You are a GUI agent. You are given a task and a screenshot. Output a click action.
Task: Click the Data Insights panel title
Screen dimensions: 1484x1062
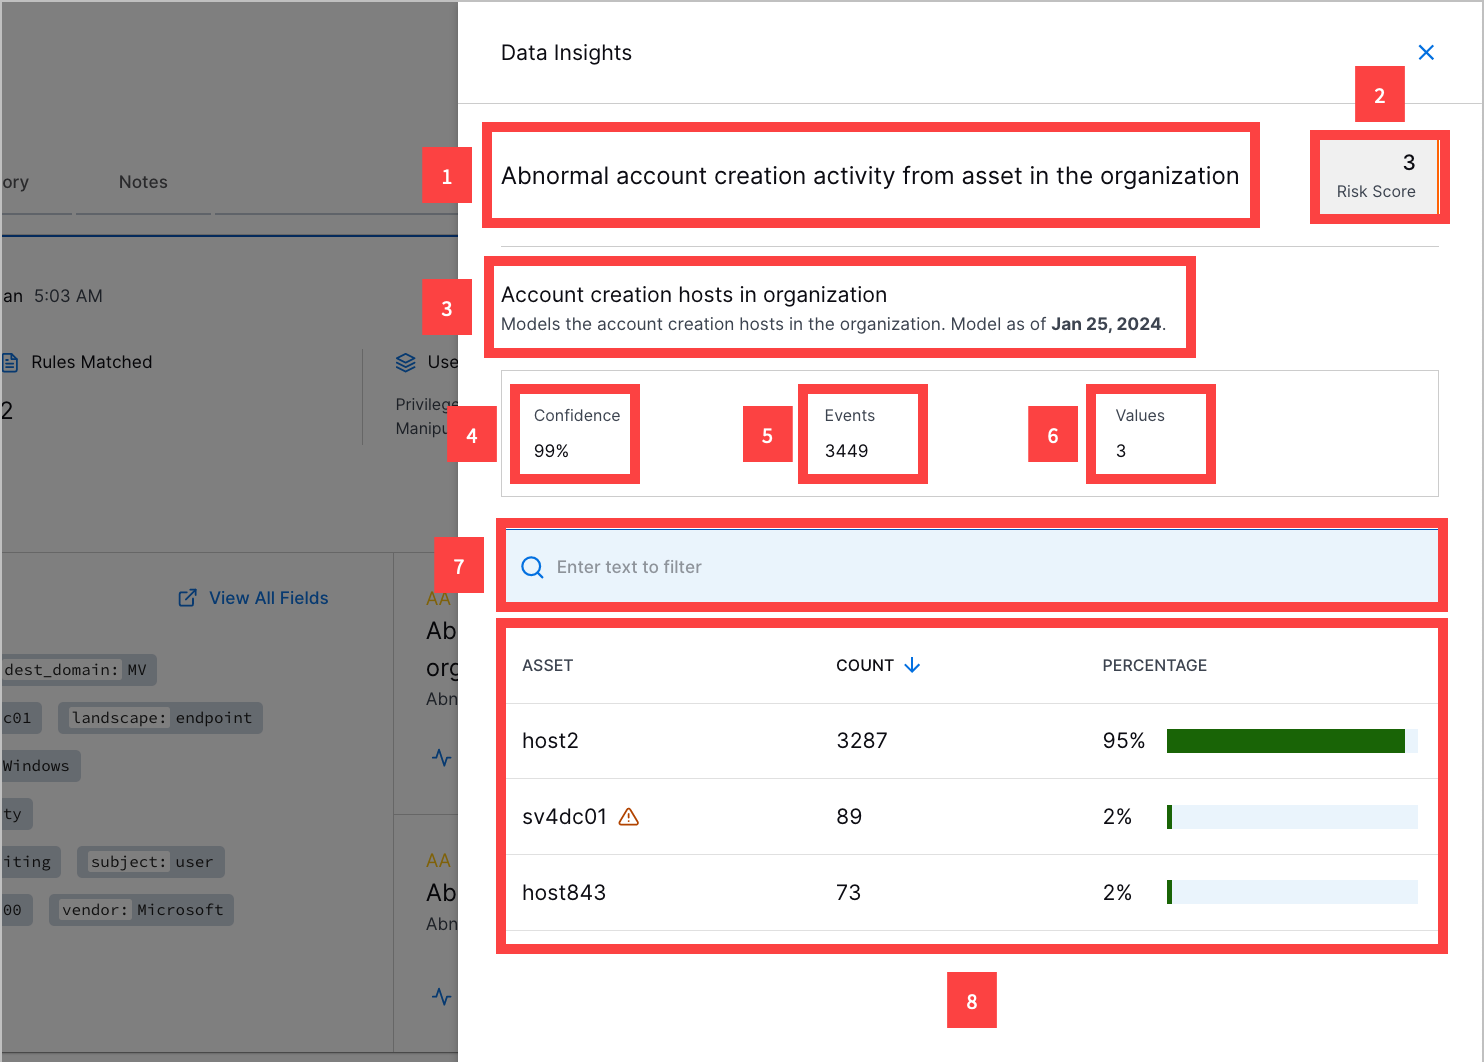566,53
